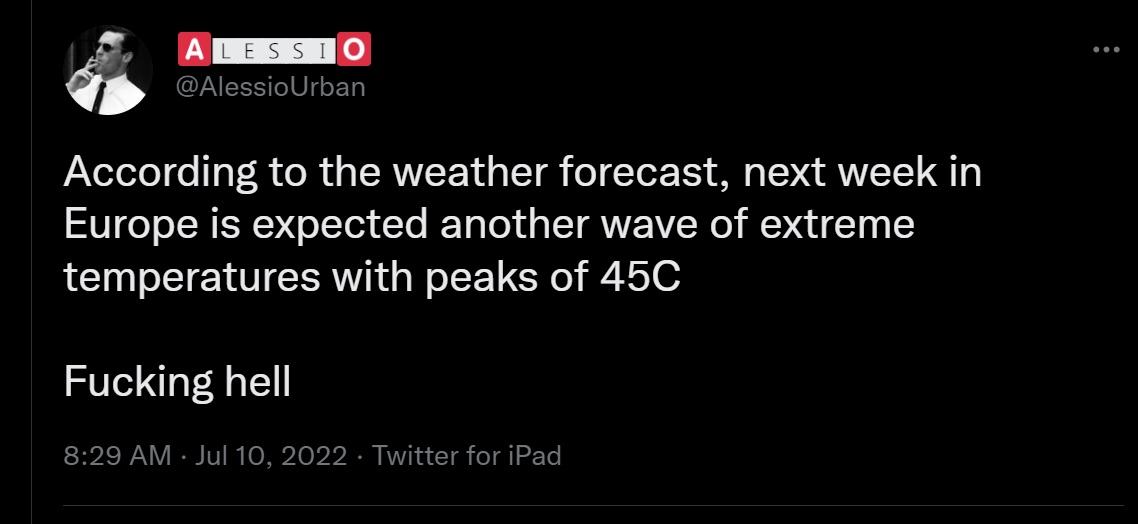Click the red letter O badge

tap(357, 48)
